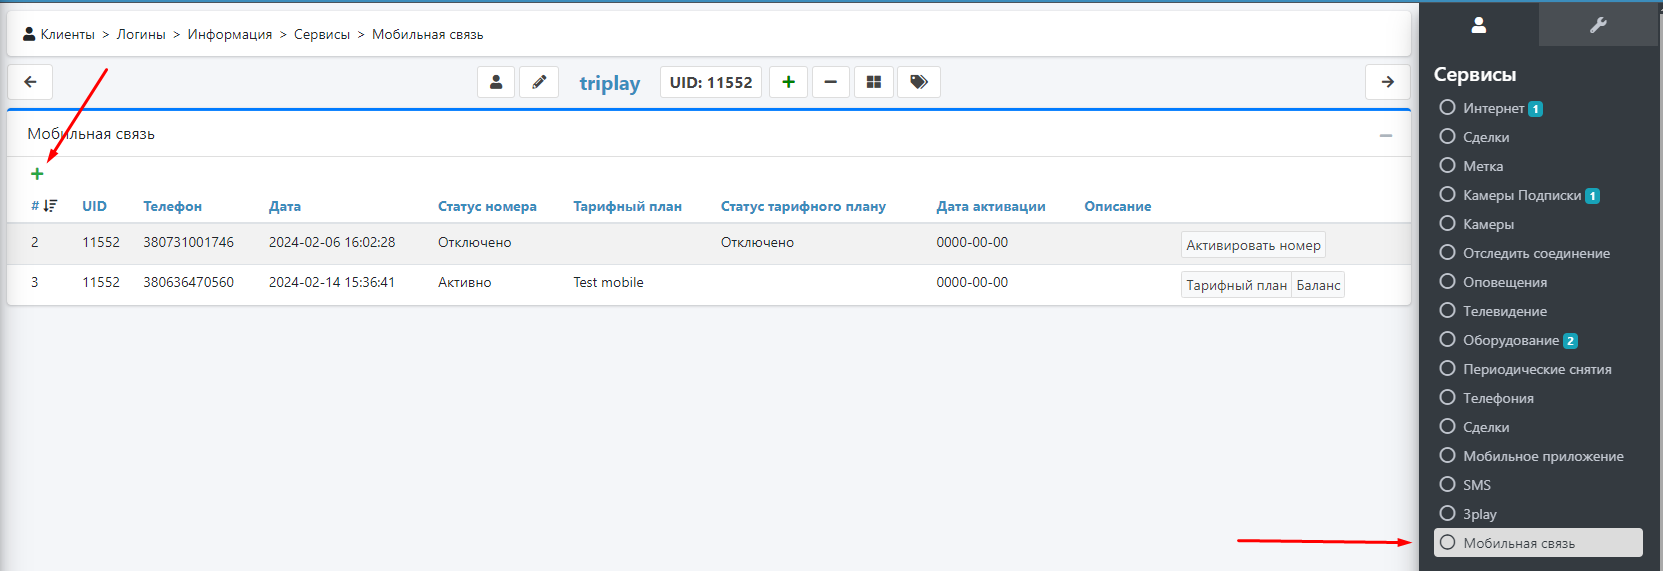1663x571 pixels.
Task: Sort by Статус номера column header
Action: [487, 206]
